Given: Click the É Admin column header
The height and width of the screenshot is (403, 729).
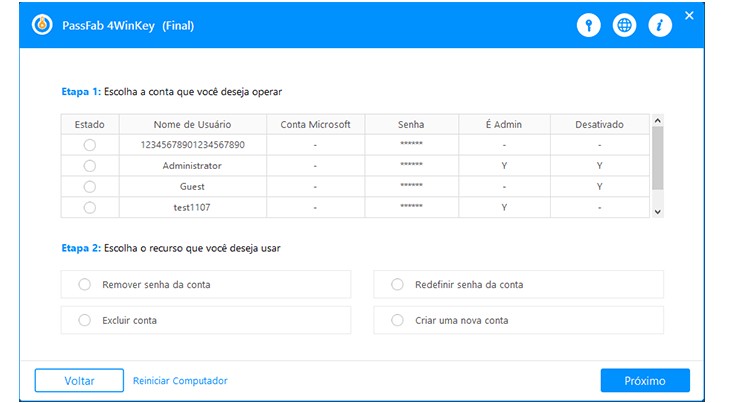Looking at the screenshot, I should (503, 125).
